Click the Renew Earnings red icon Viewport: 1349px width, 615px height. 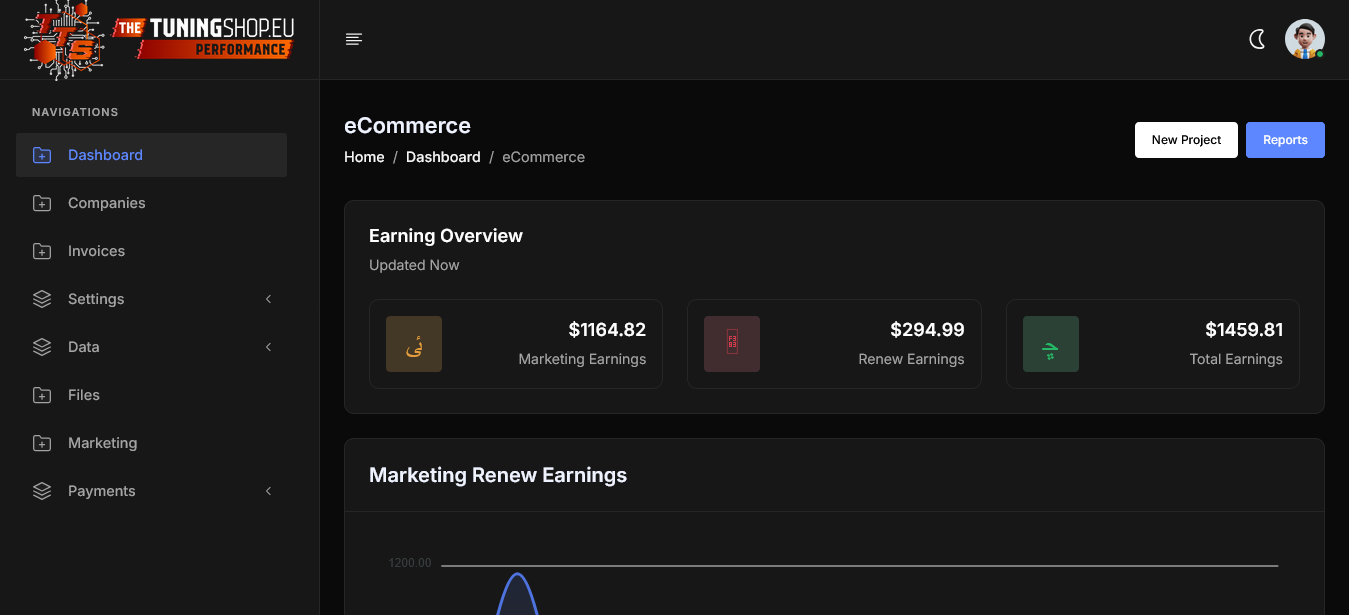tap(732, 344)
